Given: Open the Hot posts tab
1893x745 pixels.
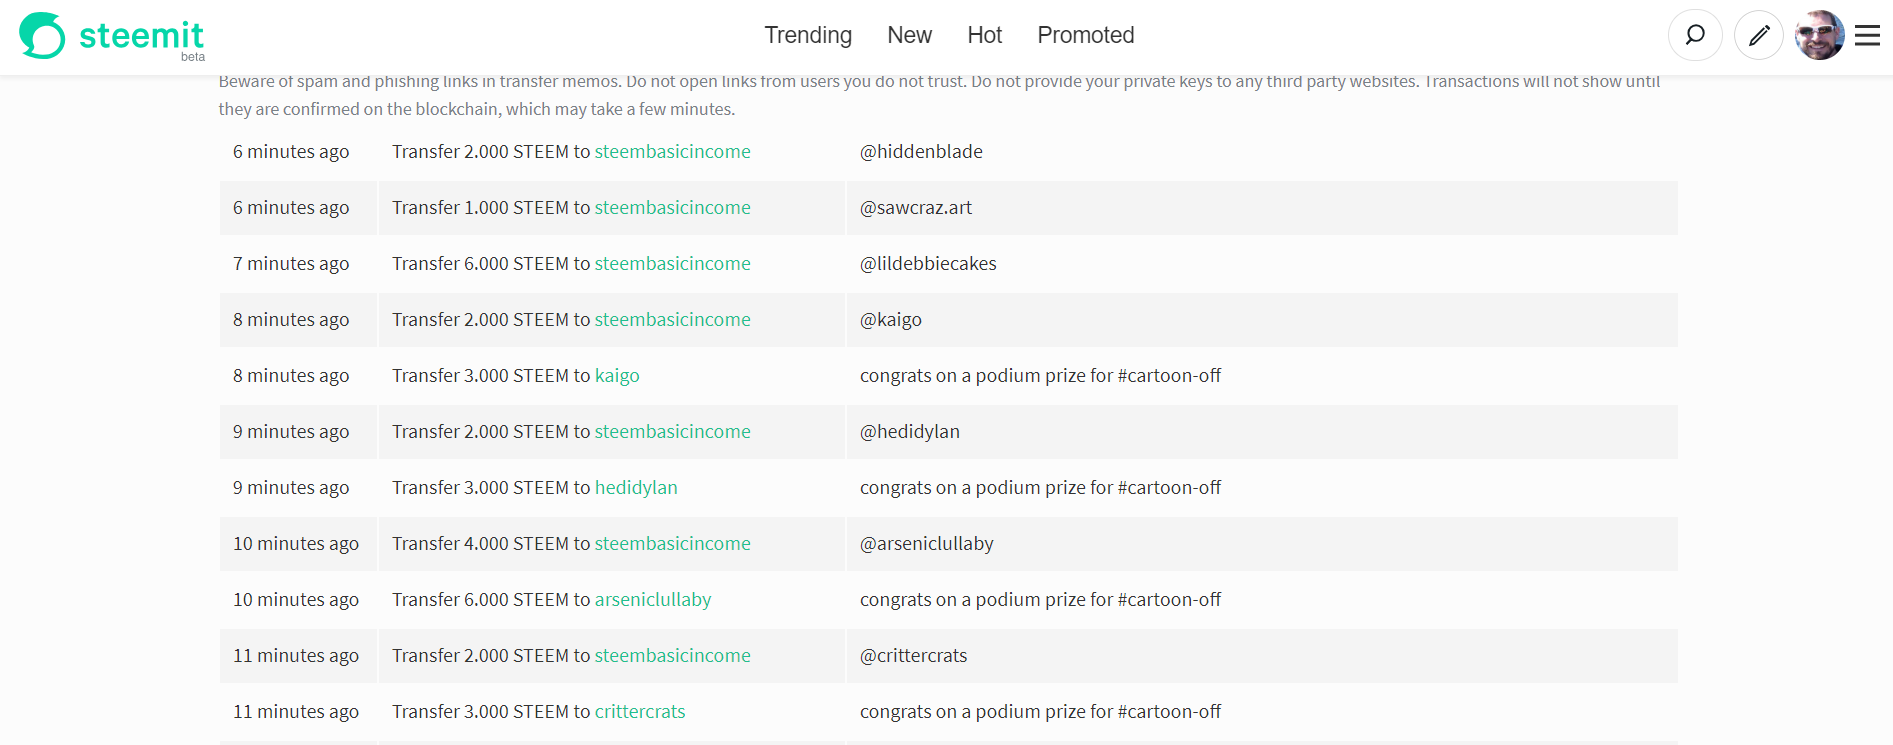Looking at the screenshot, I should point(984,35).
